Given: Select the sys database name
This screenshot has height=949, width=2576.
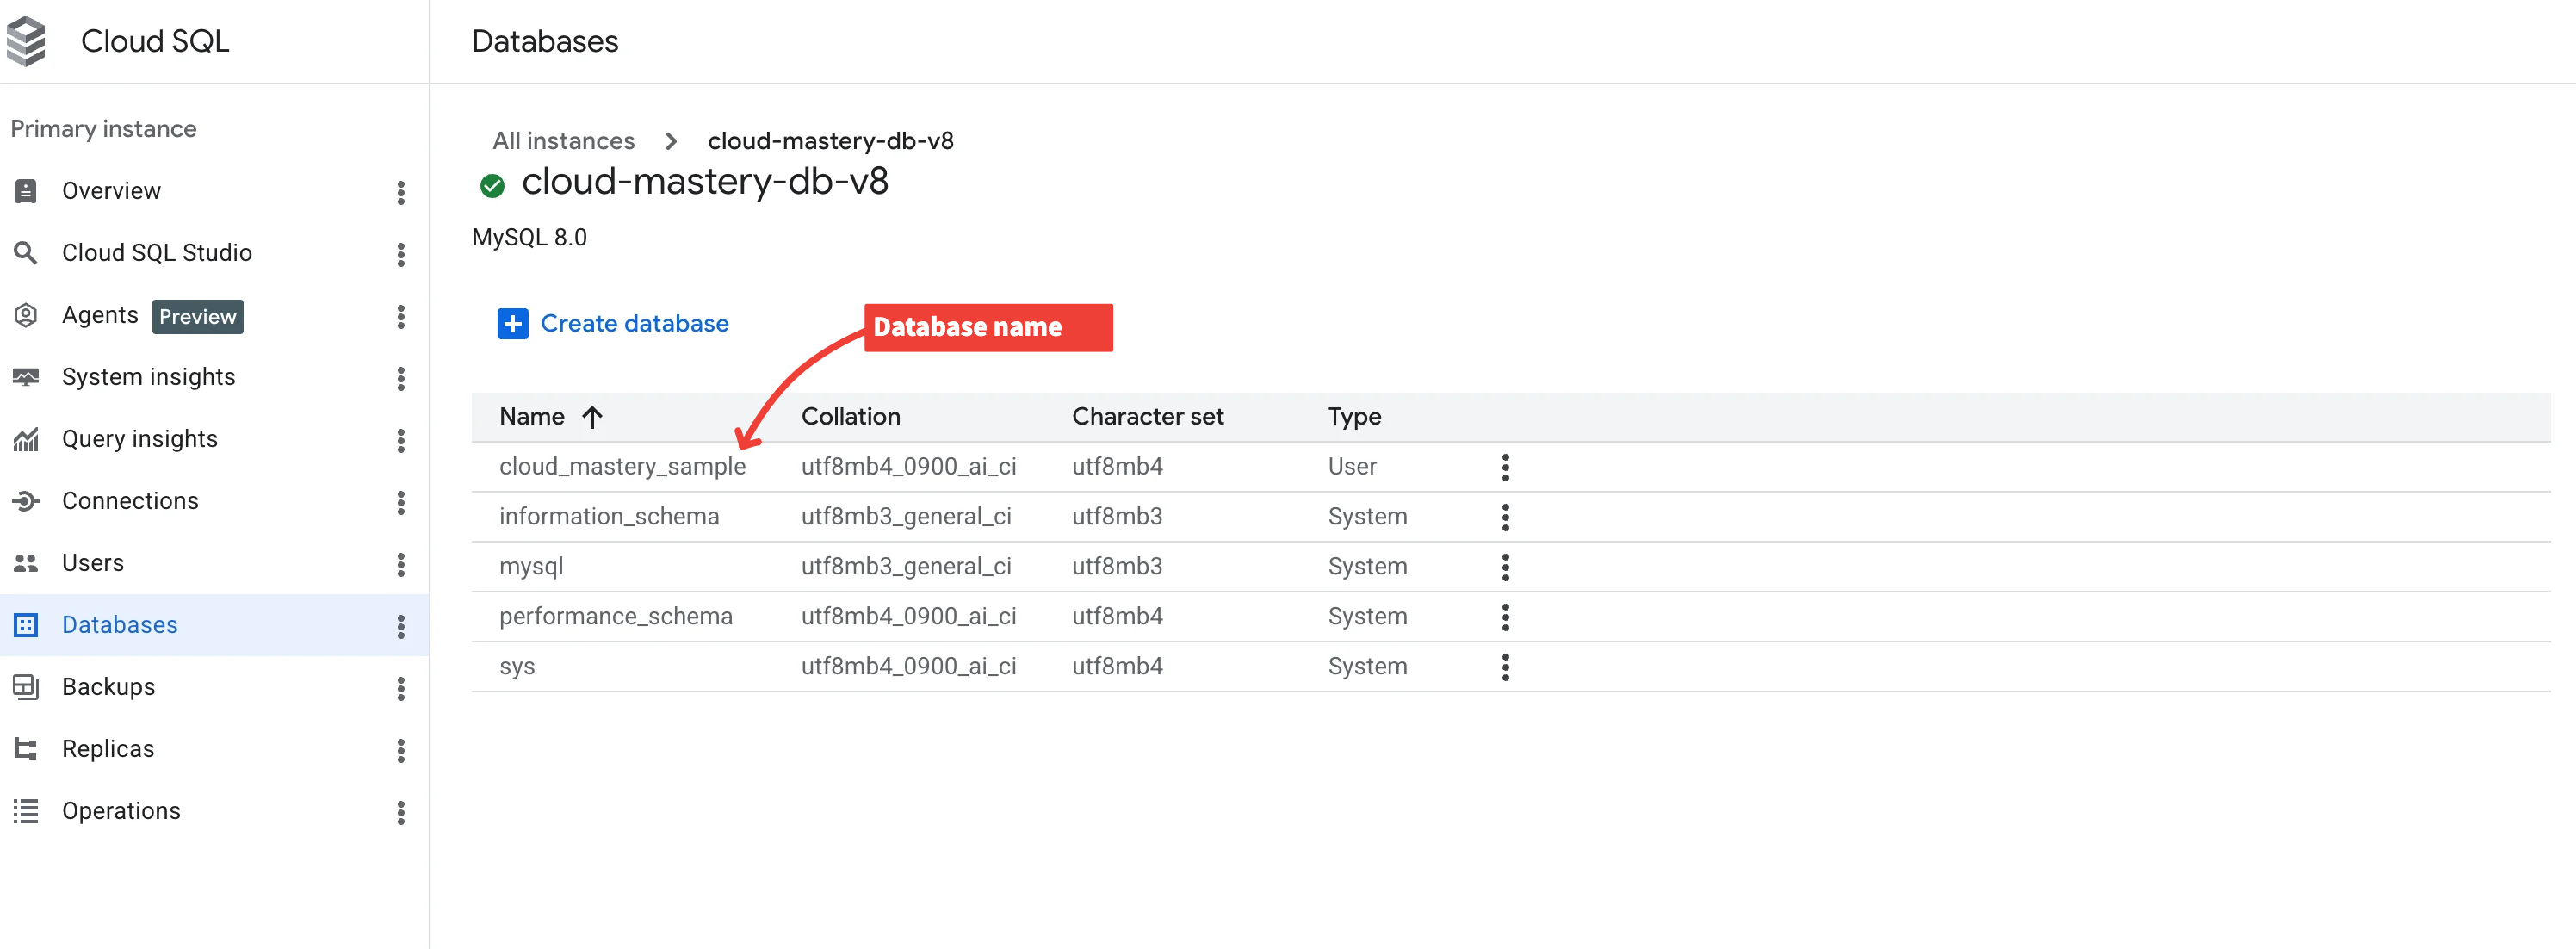Looking at the screenshot, I should (x=517, y=667).
